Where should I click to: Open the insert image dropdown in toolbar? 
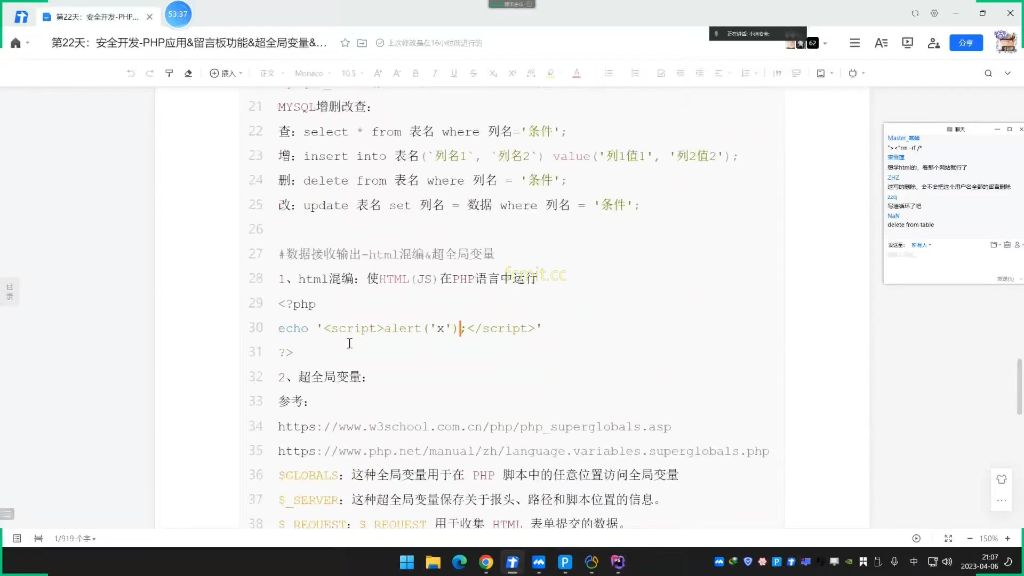824,73
